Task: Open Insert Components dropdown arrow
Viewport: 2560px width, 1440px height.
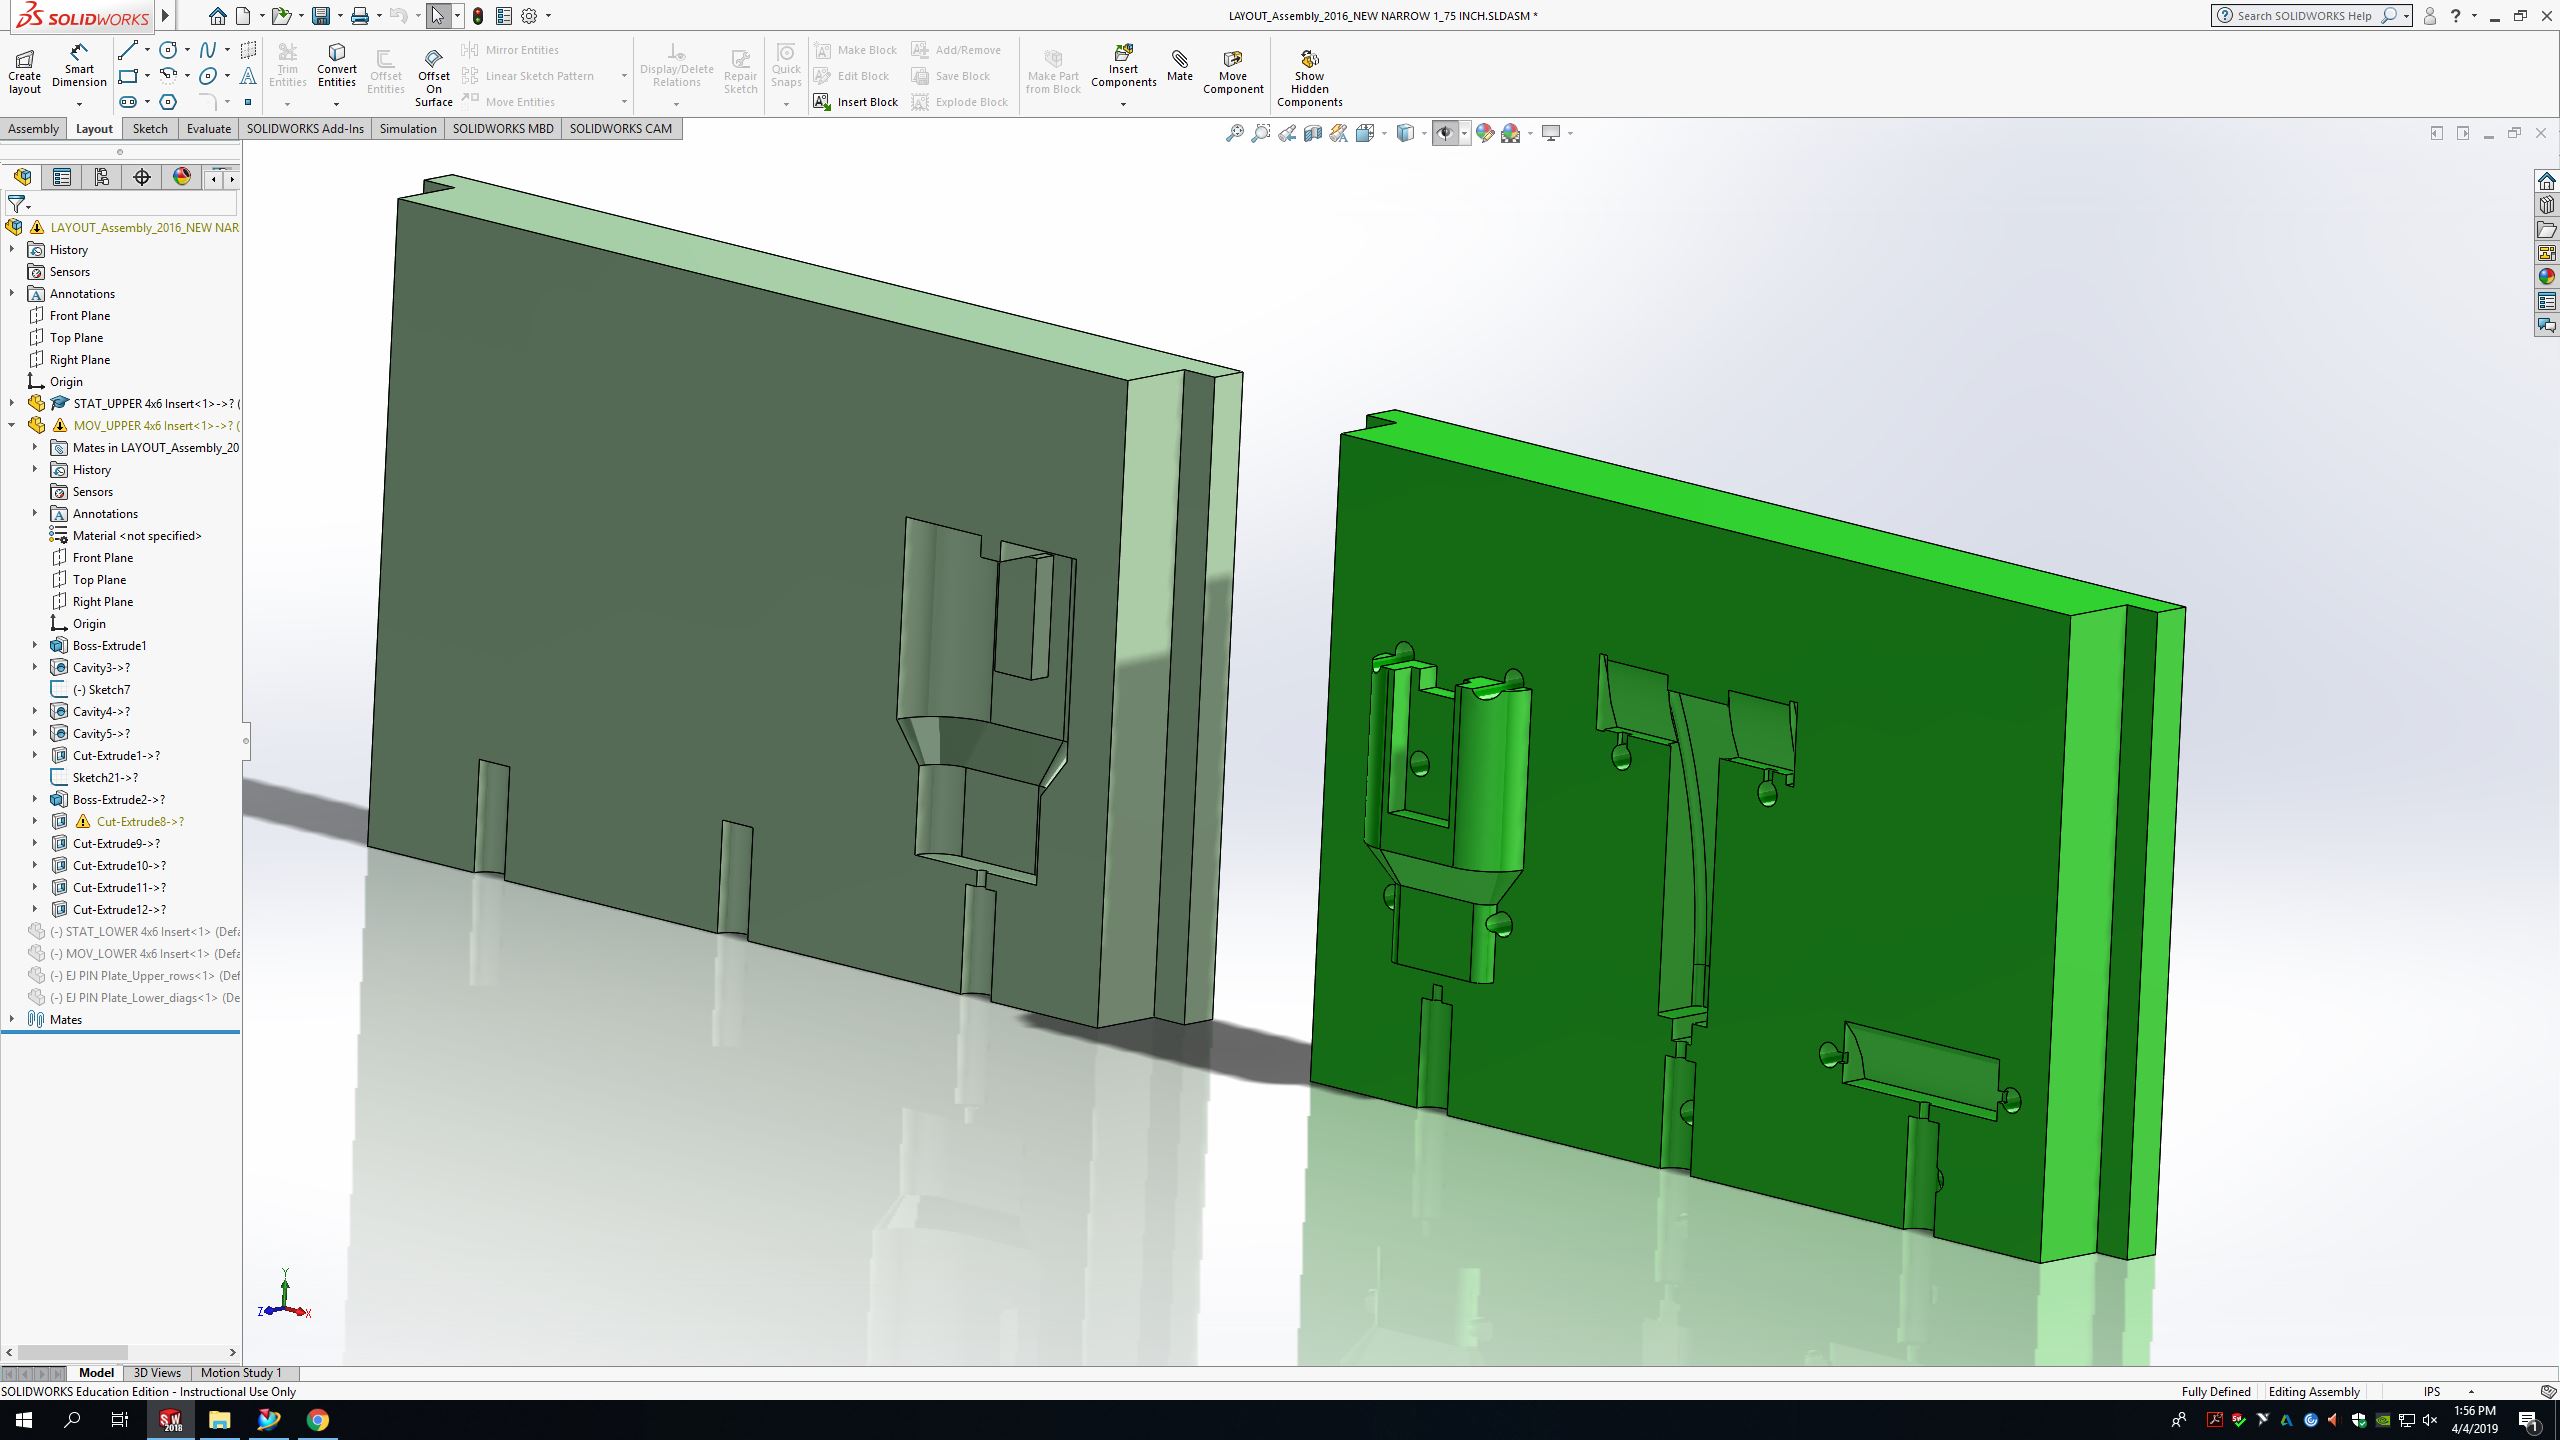Action: (x=1123, y=104)
